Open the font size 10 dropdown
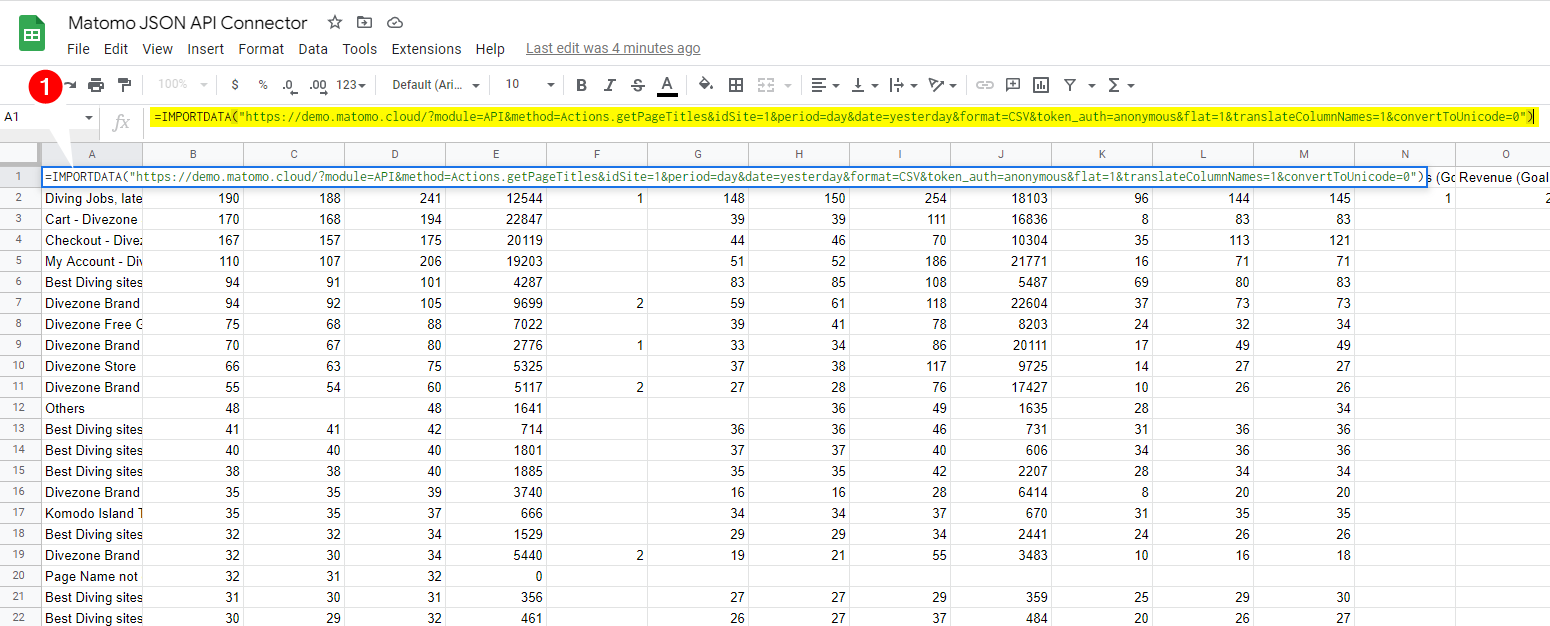Screen dimensions: 1550x626 click(x=529, y=85)
